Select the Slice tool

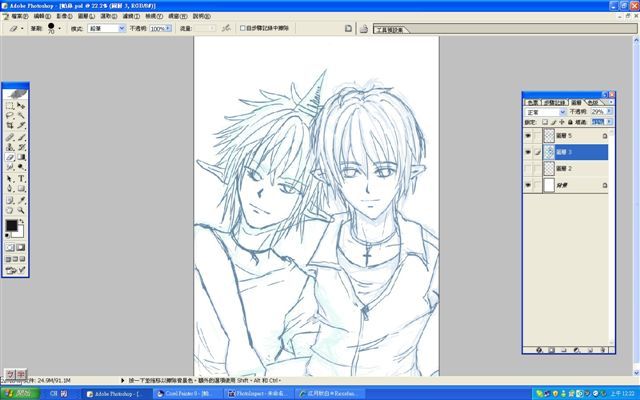[x=21, y=125]
